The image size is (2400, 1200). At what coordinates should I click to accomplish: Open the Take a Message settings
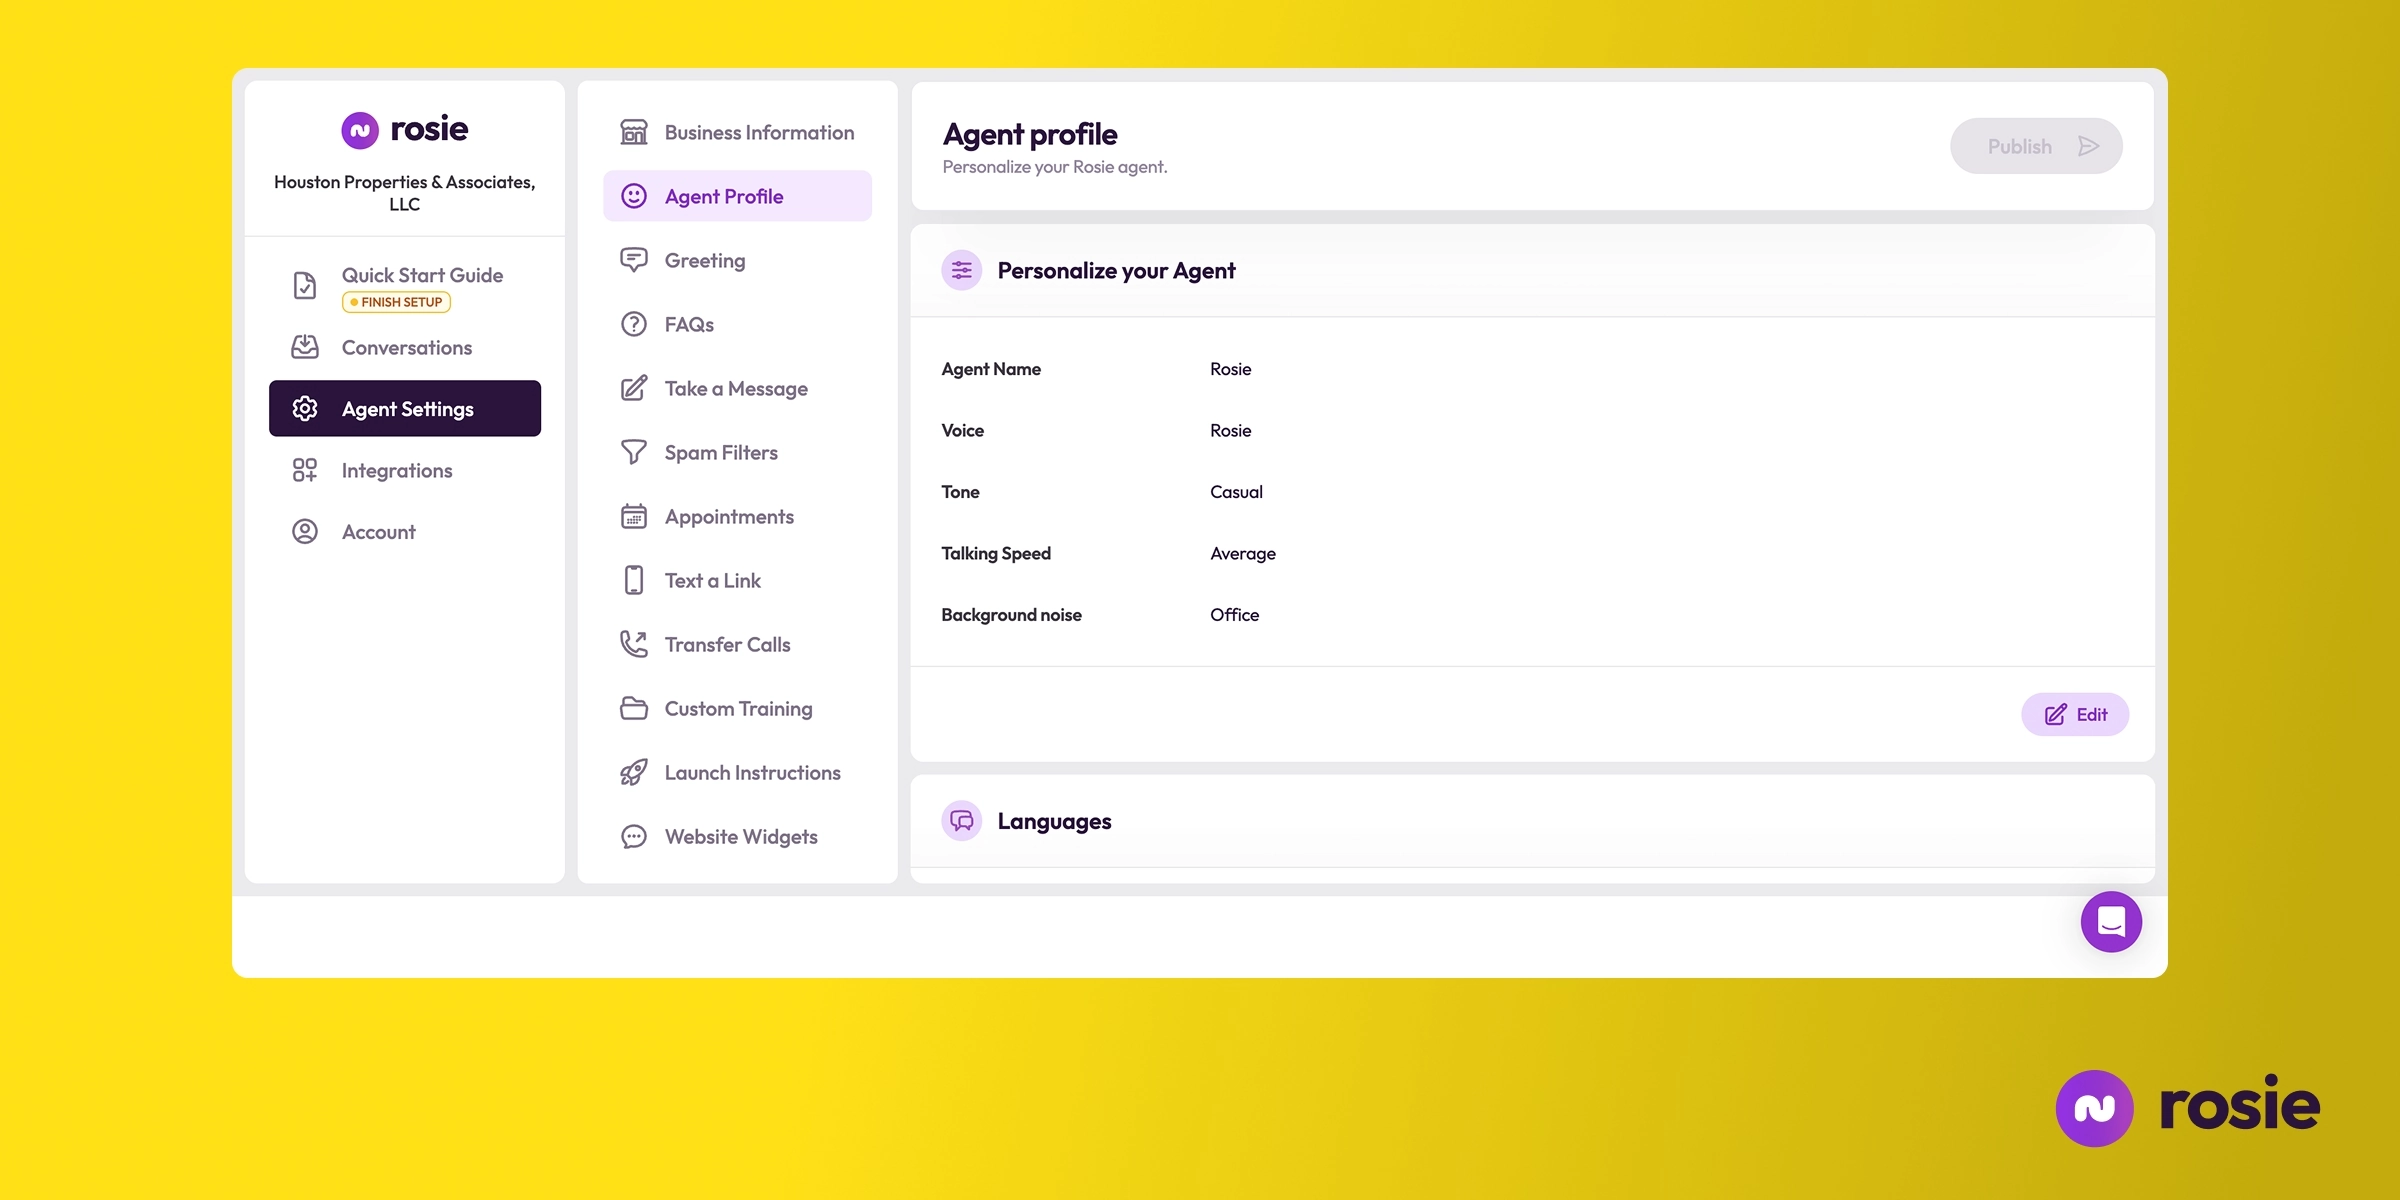coord(738,388)
